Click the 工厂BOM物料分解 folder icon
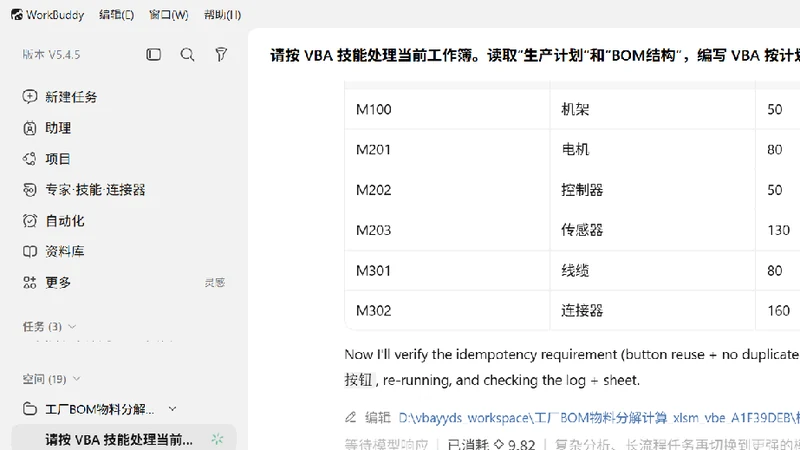This screenshot has width=800, height=450. click(30, 409)
